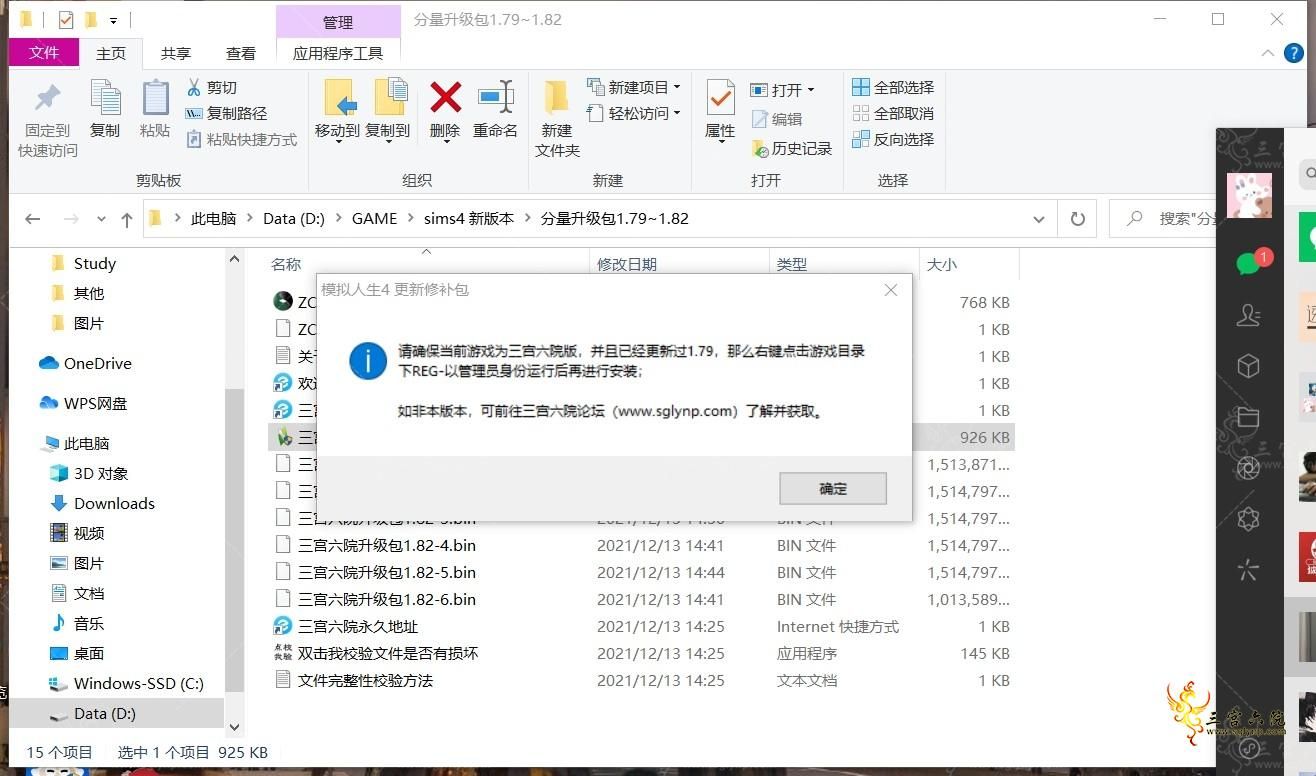1316x776 pixels.
Task: Open the 文件 (File) menu tab
Action: coord(44,53)
